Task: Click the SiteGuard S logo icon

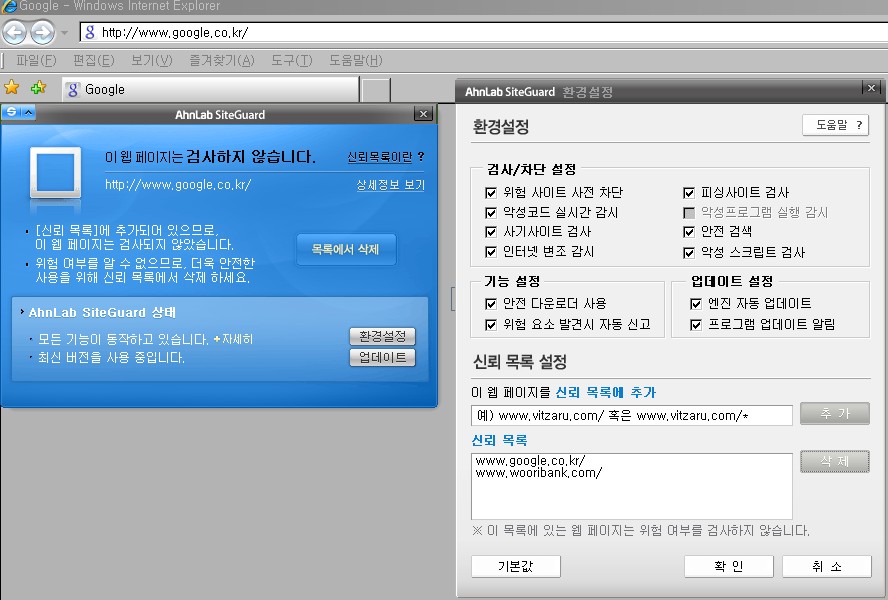Action: point(11,112)
